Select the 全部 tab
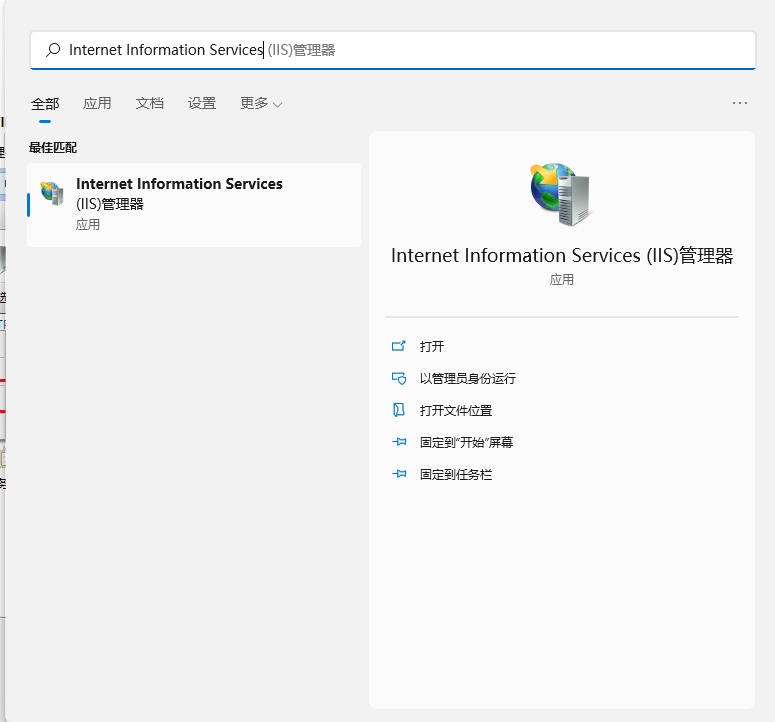Screen dimensions: 775x722 pos(45,104)
